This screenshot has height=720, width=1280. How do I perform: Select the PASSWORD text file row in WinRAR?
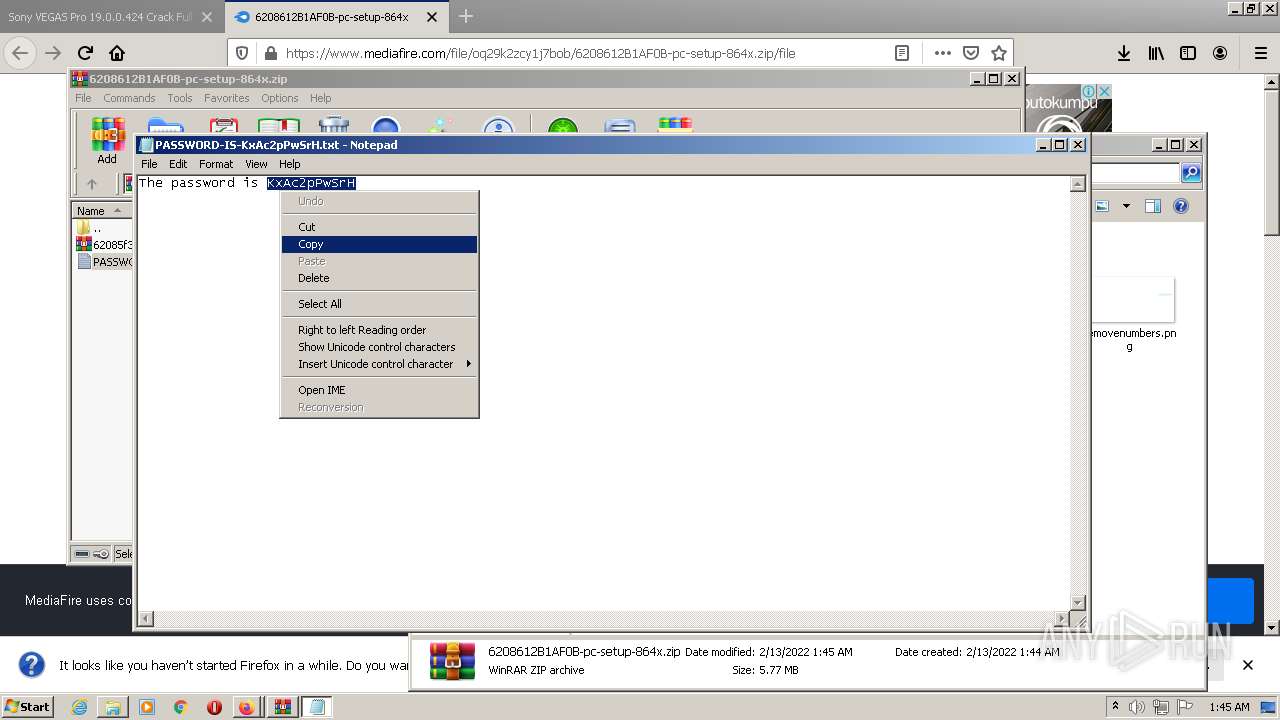tap(104, 262)
